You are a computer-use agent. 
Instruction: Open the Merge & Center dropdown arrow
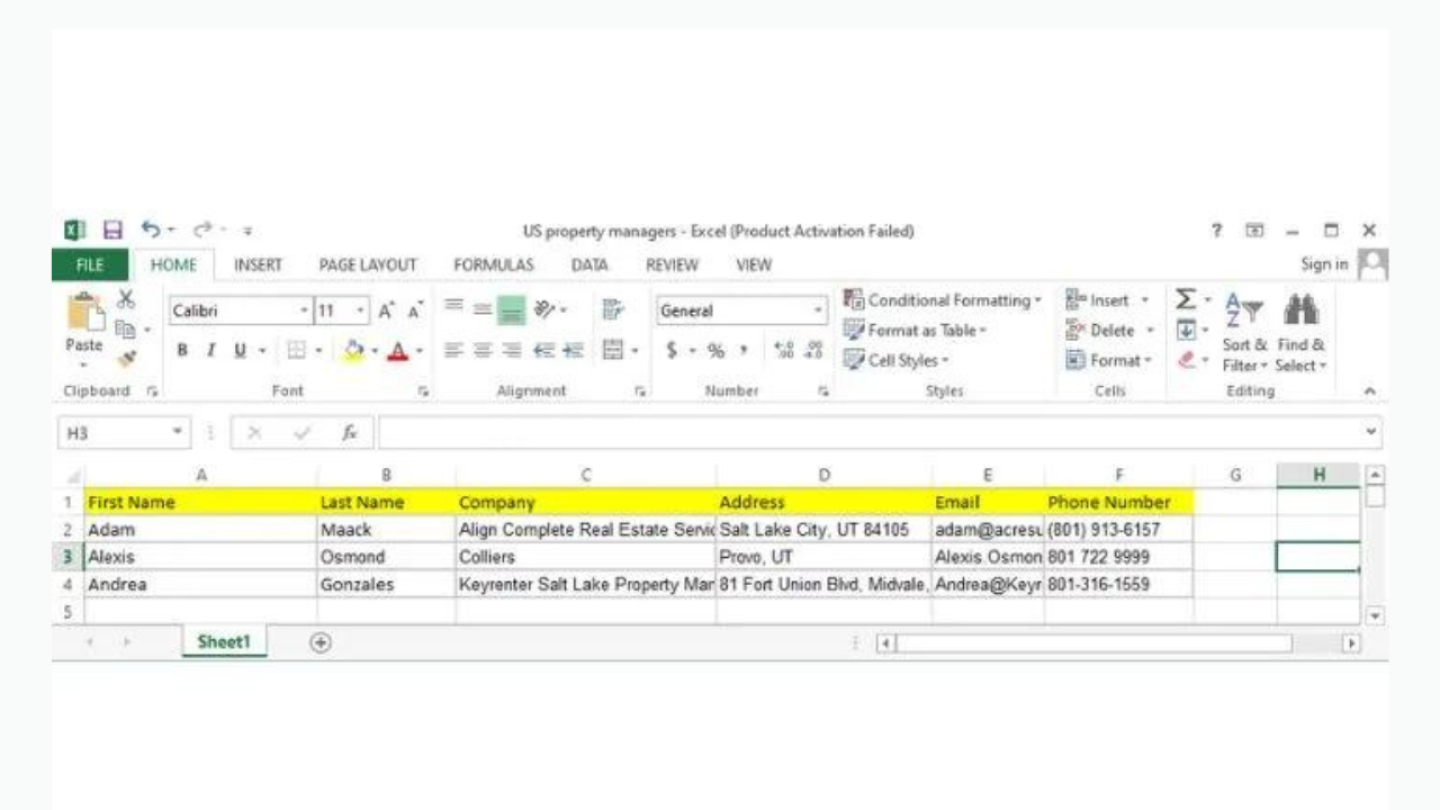[635, 351]
